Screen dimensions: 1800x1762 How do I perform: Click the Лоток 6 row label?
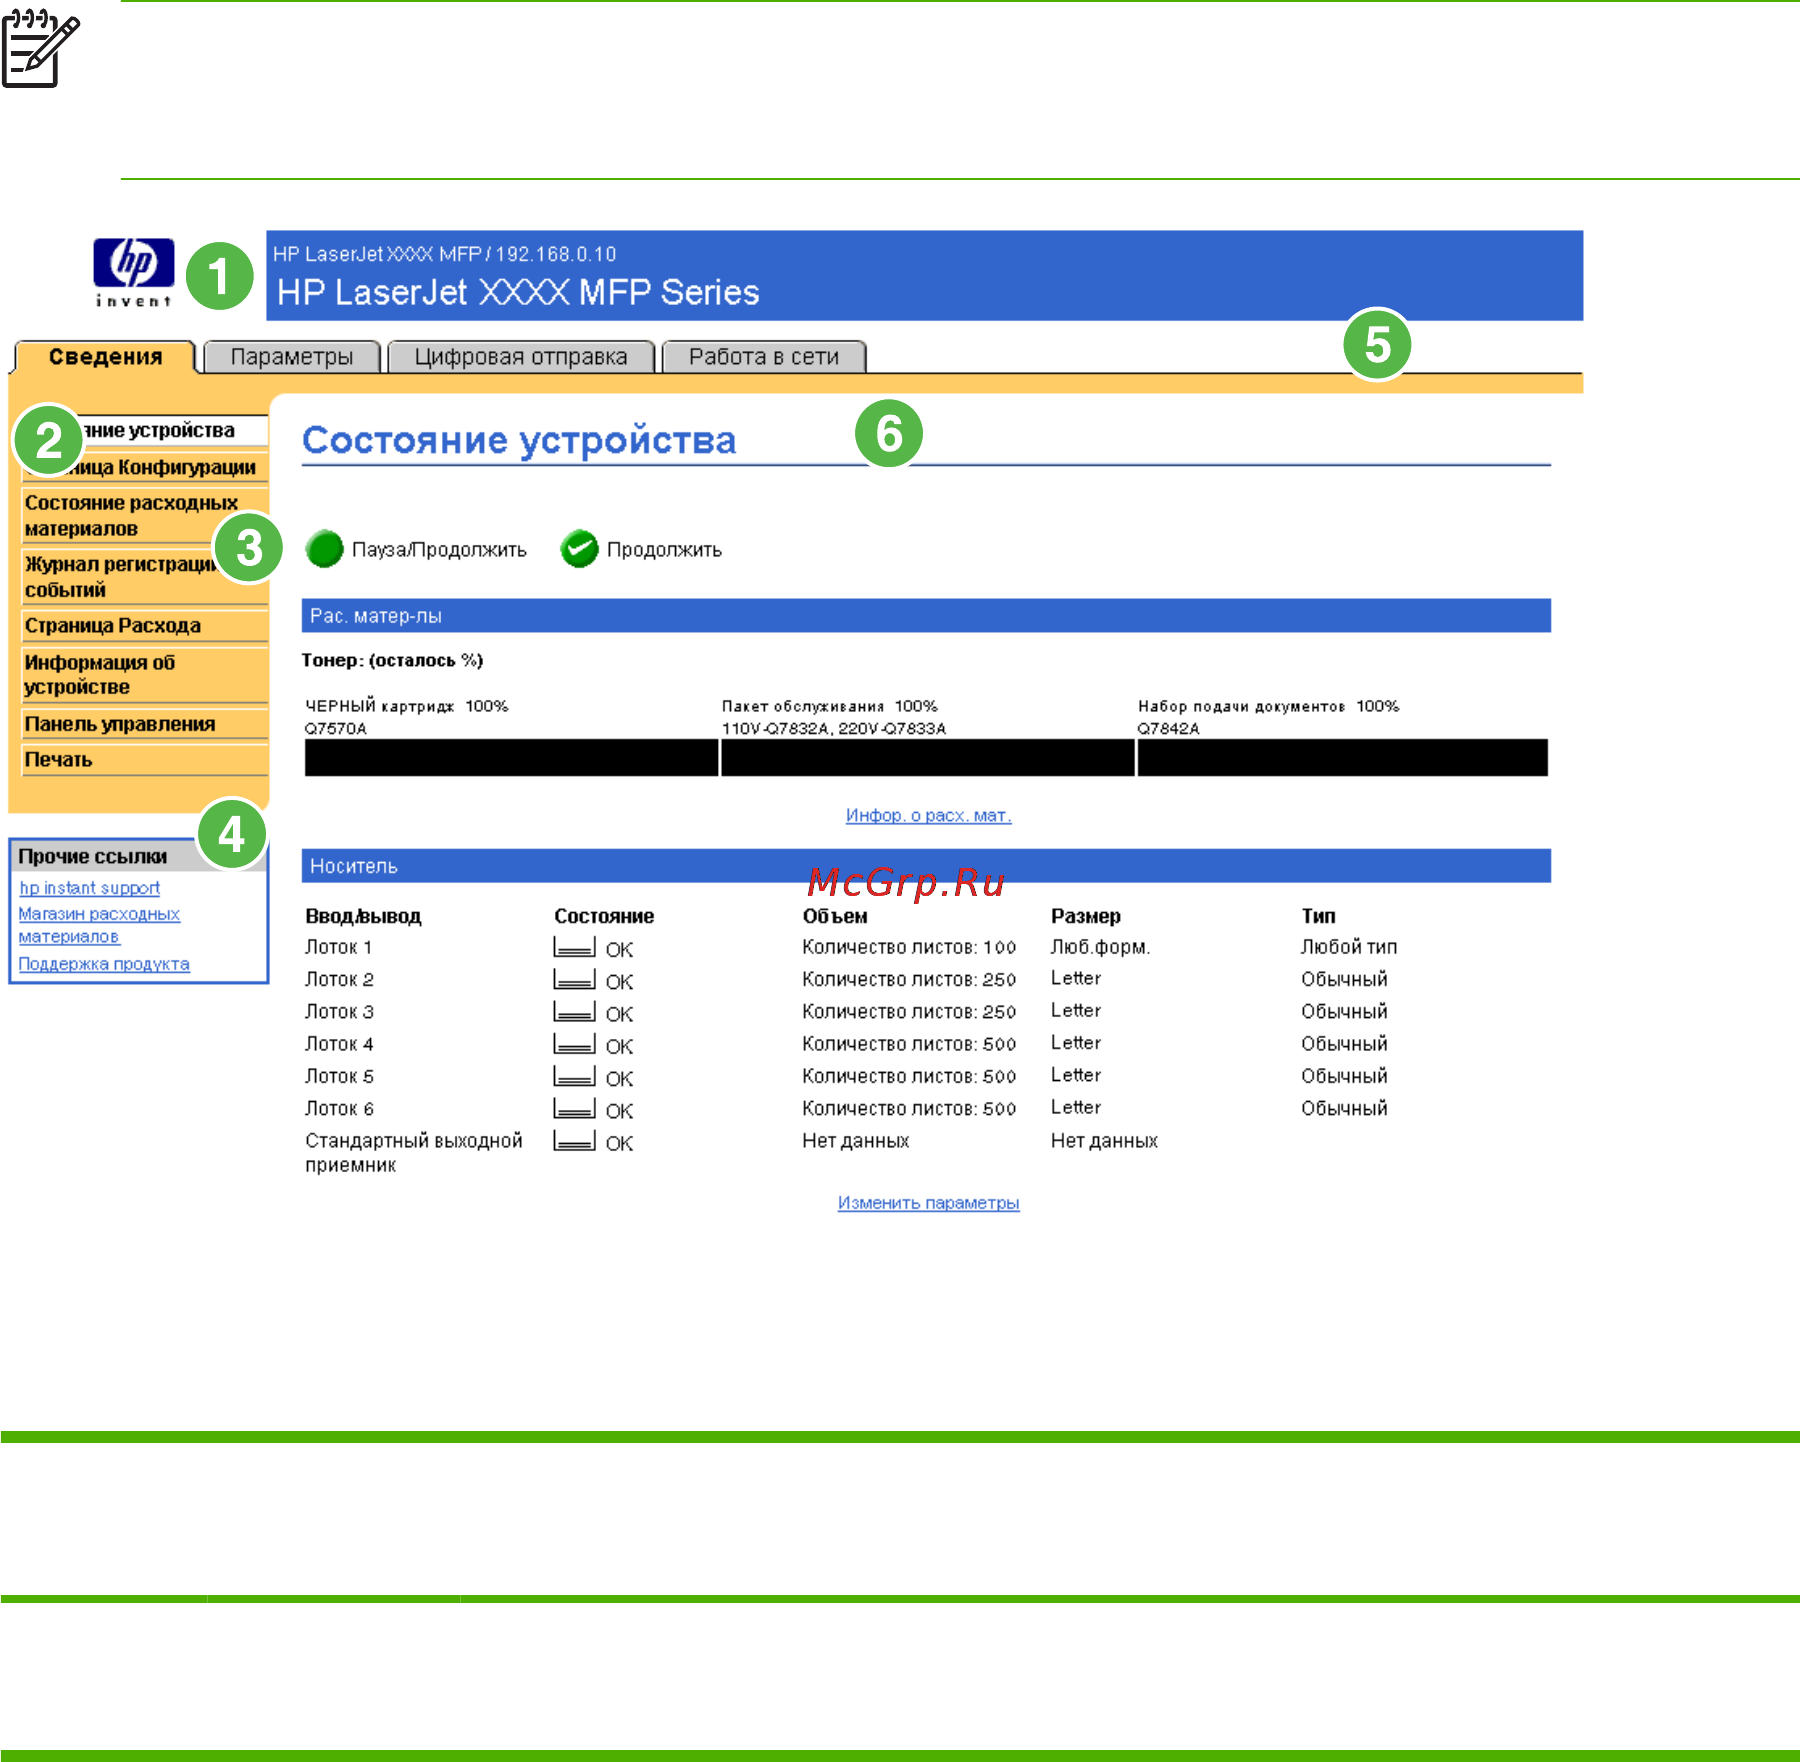[339, 1108]
